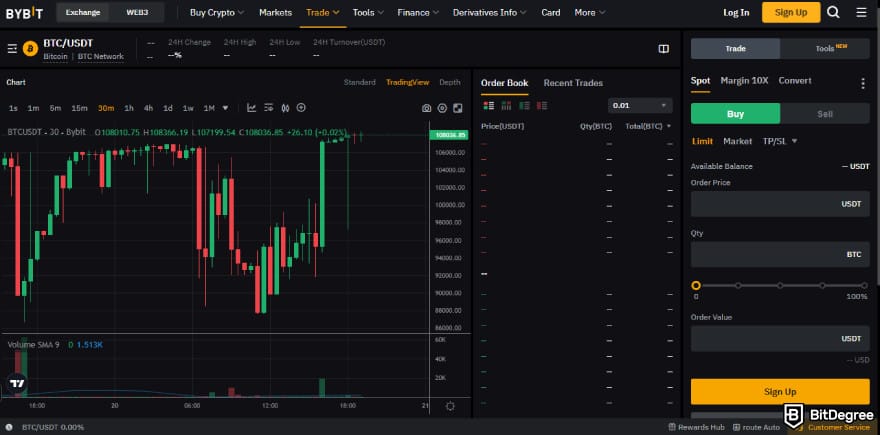Select the 4h timeframe
Image resolution: width=880 pixels, height=435 pixels.
148,108
